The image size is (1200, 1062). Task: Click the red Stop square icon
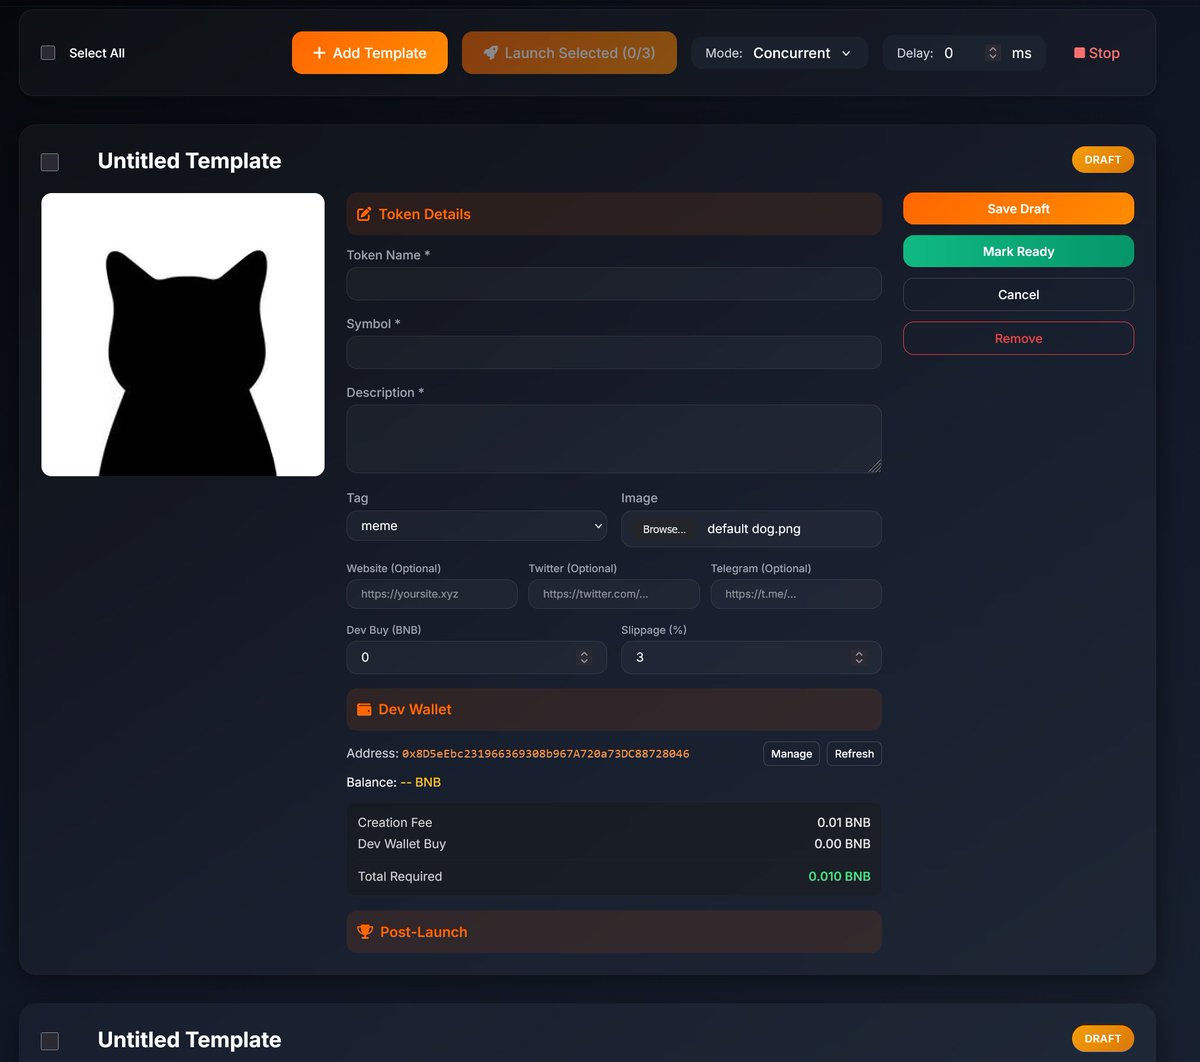pyautogui.click(x=1078, y=52)
